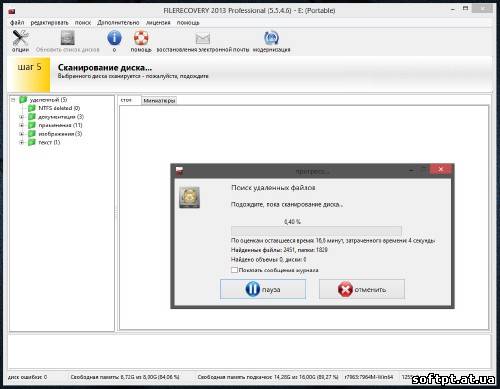Open the файл menu

[x=17, y=23]
